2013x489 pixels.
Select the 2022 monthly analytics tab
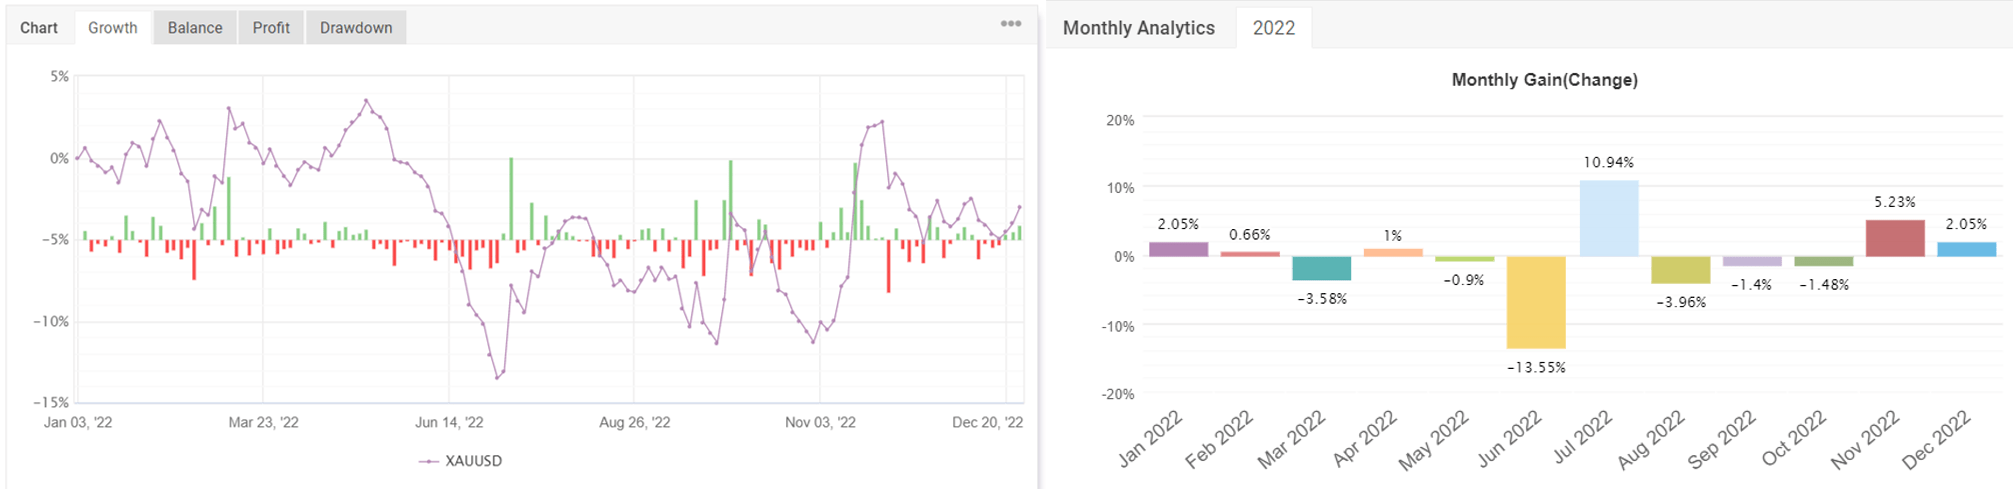click(x=1274, y=28)
